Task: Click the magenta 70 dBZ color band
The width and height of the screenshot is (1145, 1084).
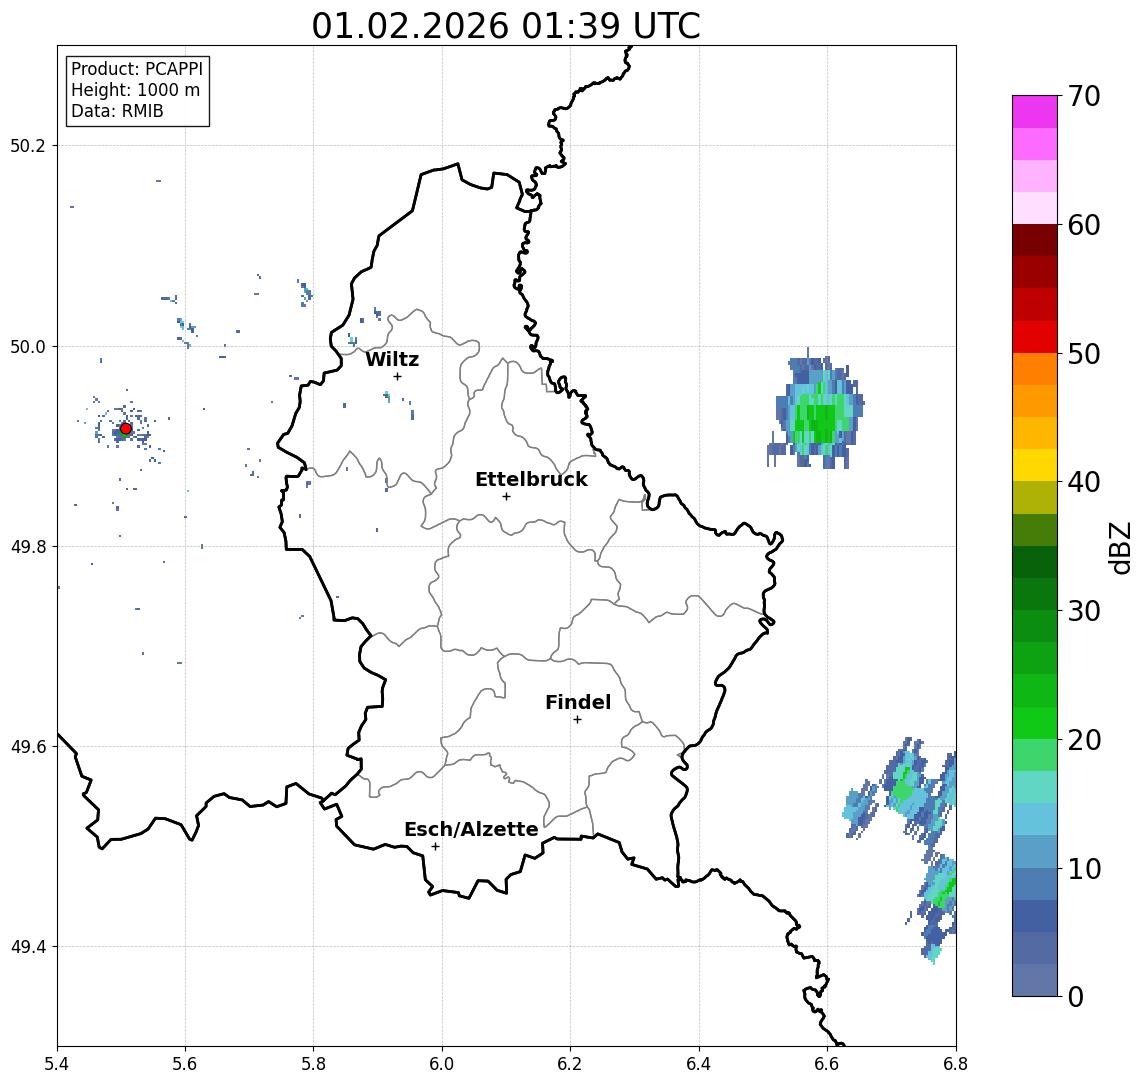Action: 1035,112
